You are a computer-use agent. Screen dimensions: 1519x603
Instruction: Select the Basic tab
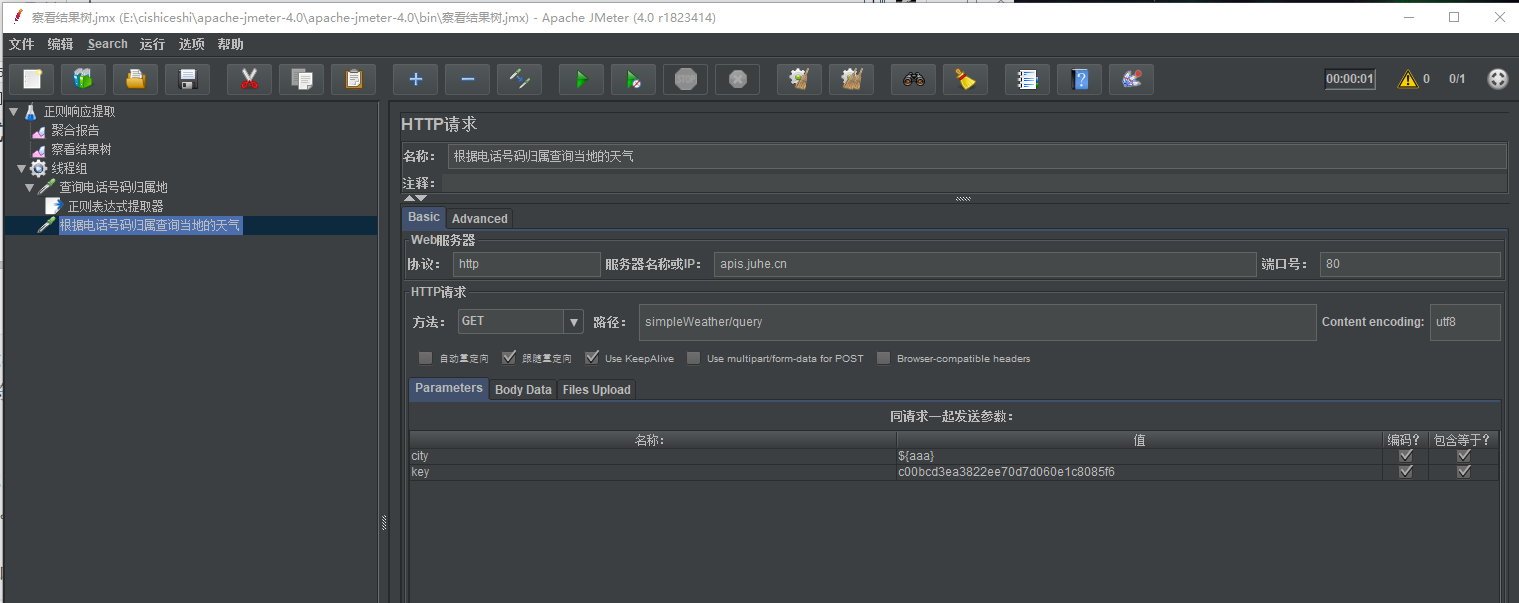click(423, 217)
